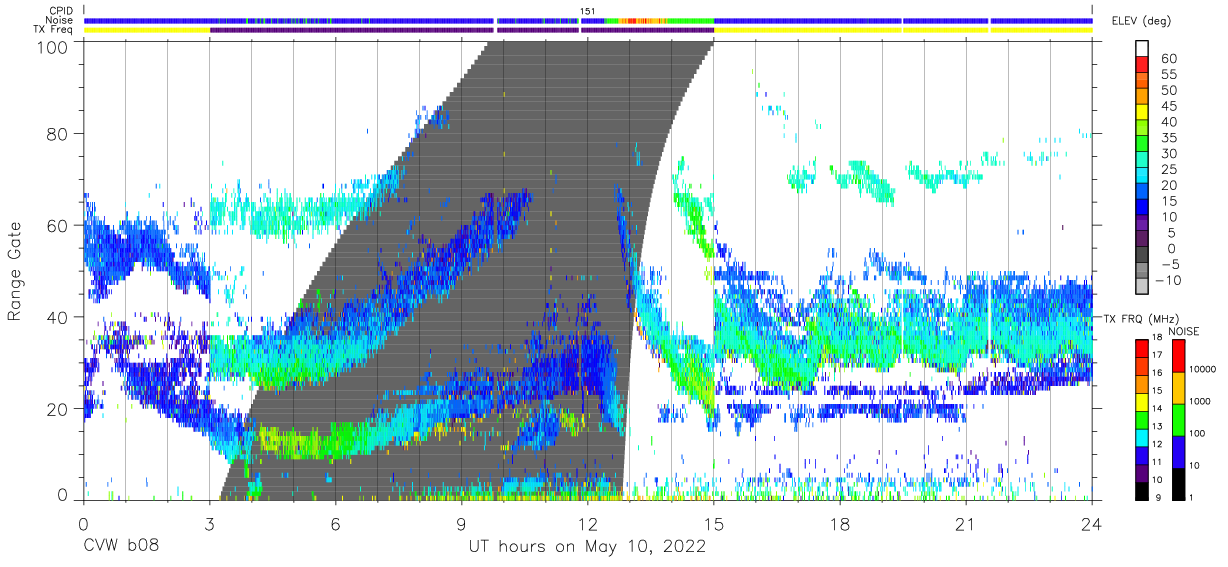1228x567 pixels.
Task: Pick the white top segment of ELEV colorbar
Action: pyautogui.click(x=1142, y=50)
